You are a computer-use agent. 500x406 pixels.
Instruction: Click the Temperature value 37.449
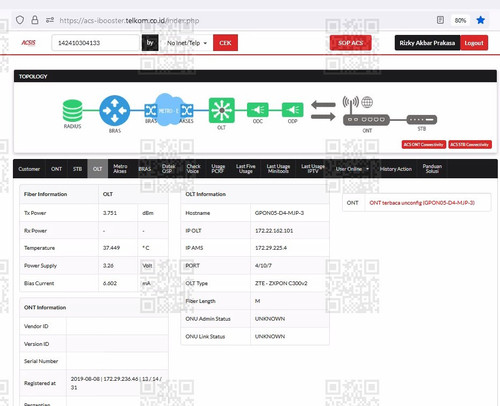click(x=111, y=248)
